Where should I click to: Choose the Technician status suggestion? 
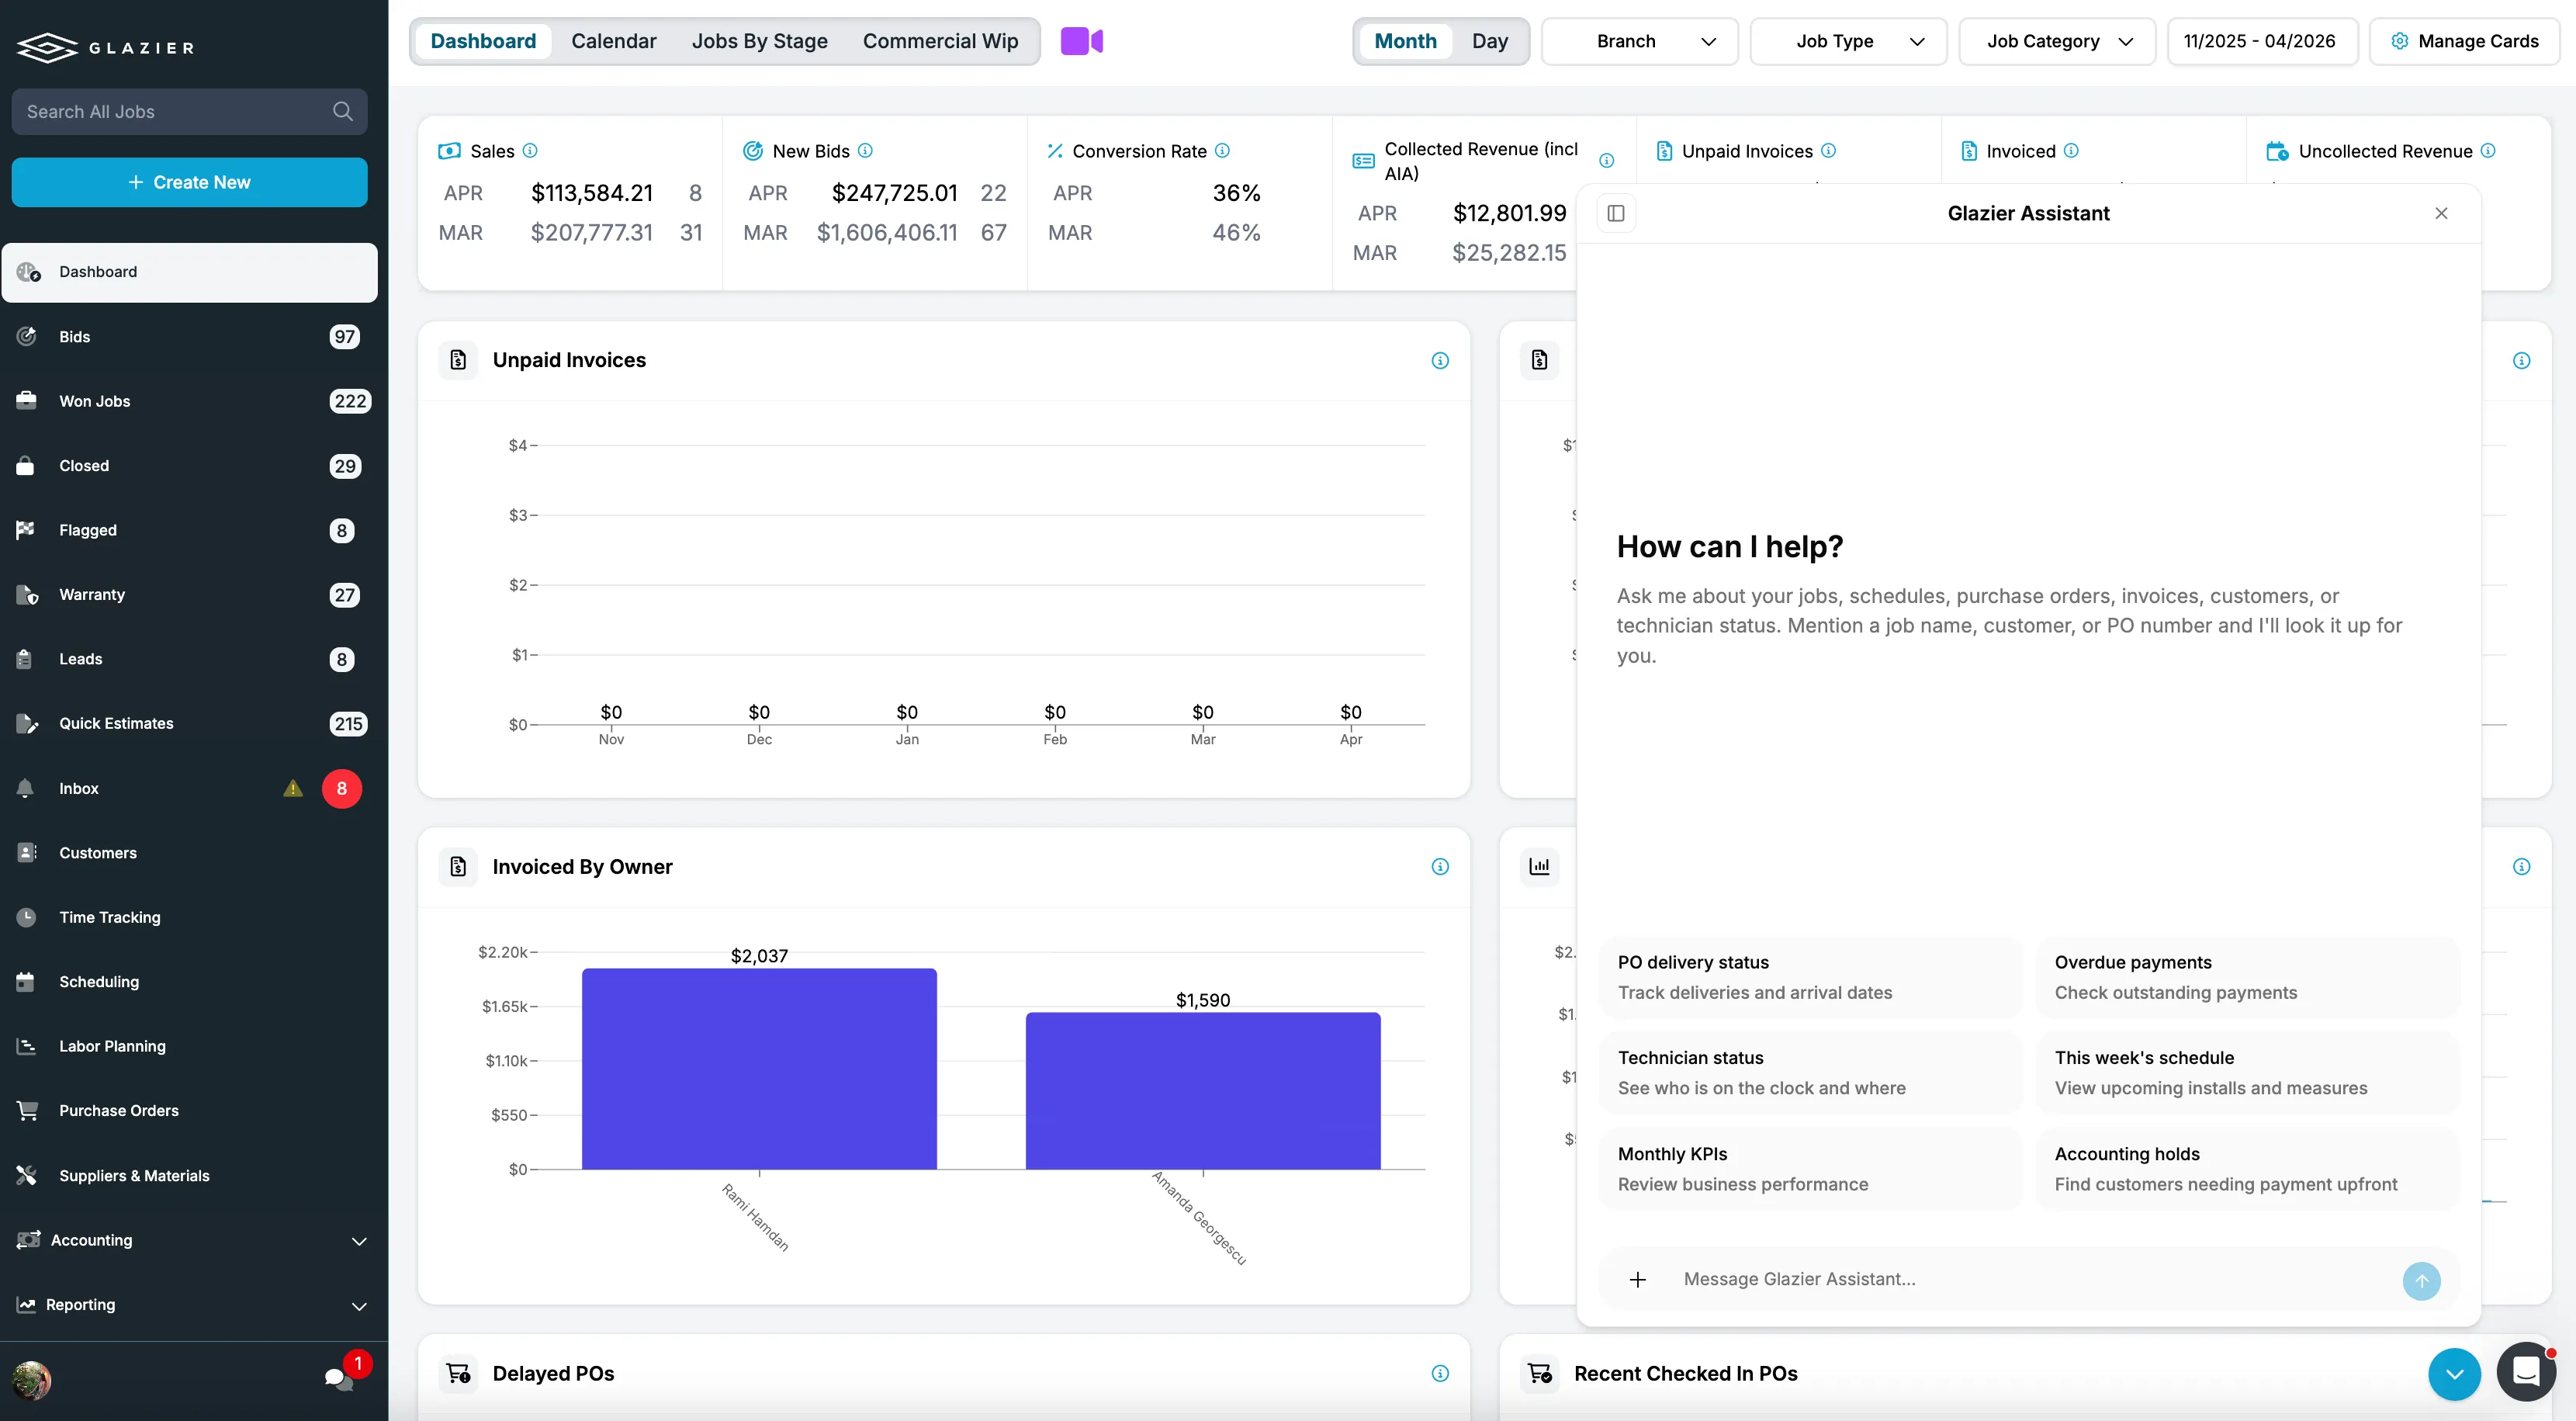[x=1811, y=1073]
